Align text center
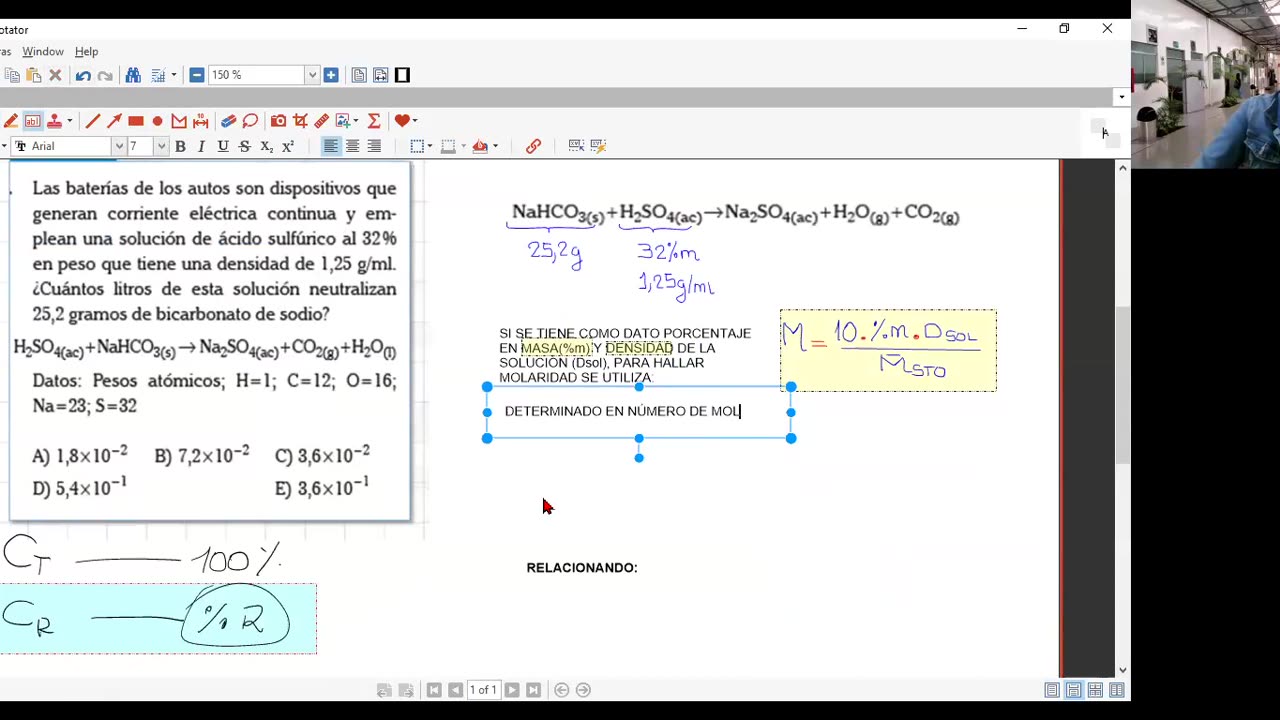1280x720 pixels. (x=352, y=146)
